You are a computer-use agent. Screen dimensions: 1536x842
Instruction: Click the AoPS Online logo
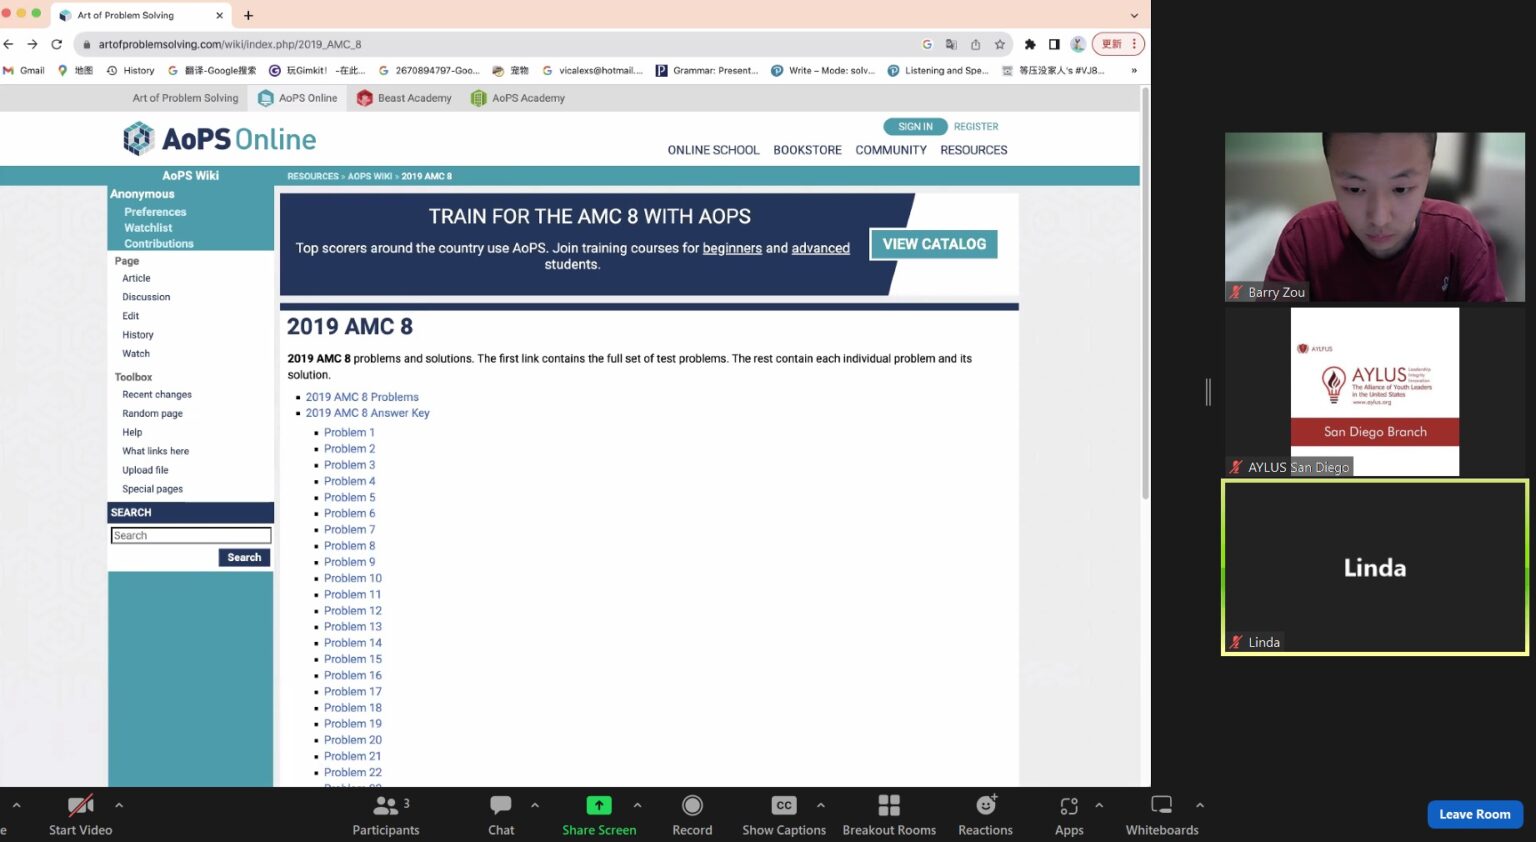point(220,139)
